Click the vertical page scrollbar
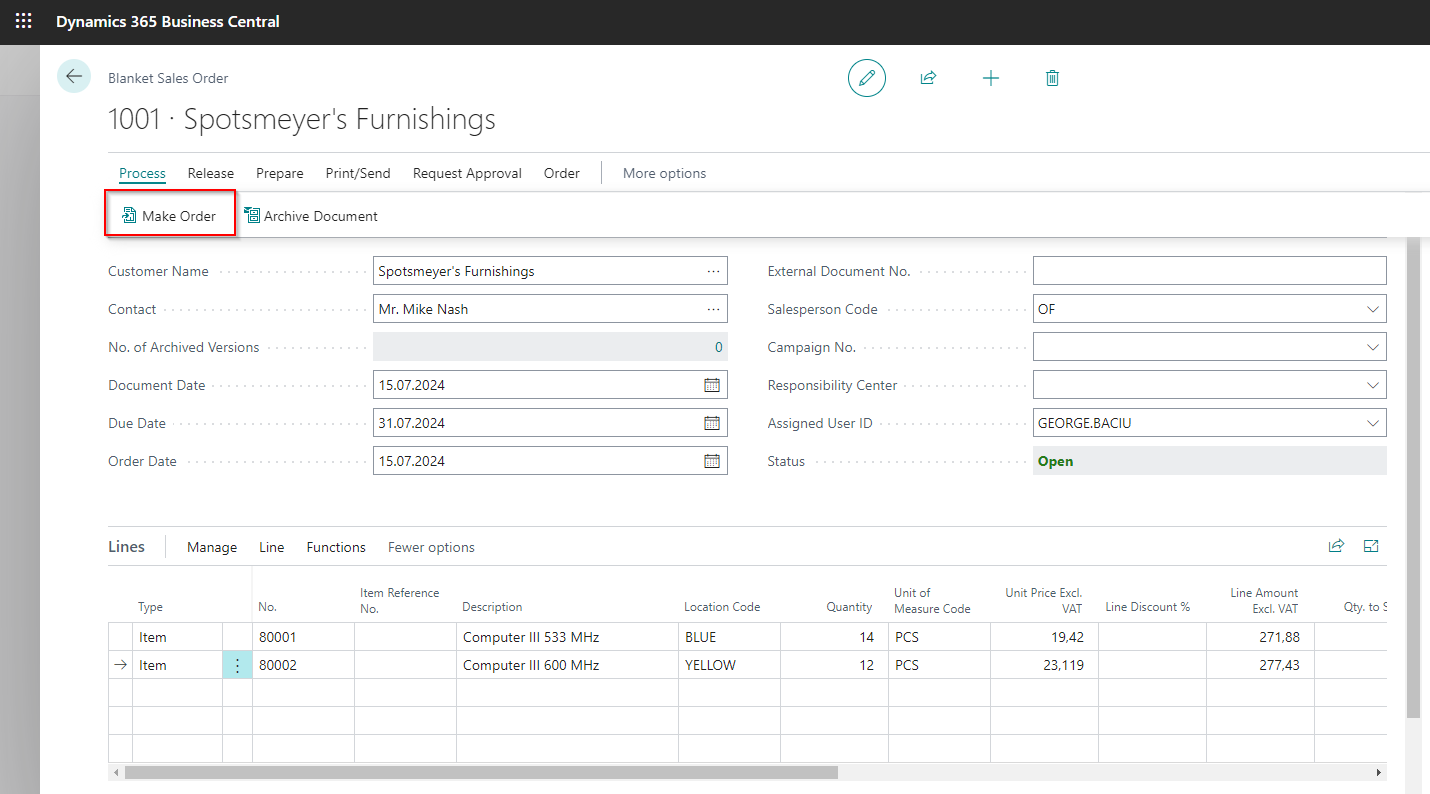This screenshot has height=794, width=1430. (1413, 478)
